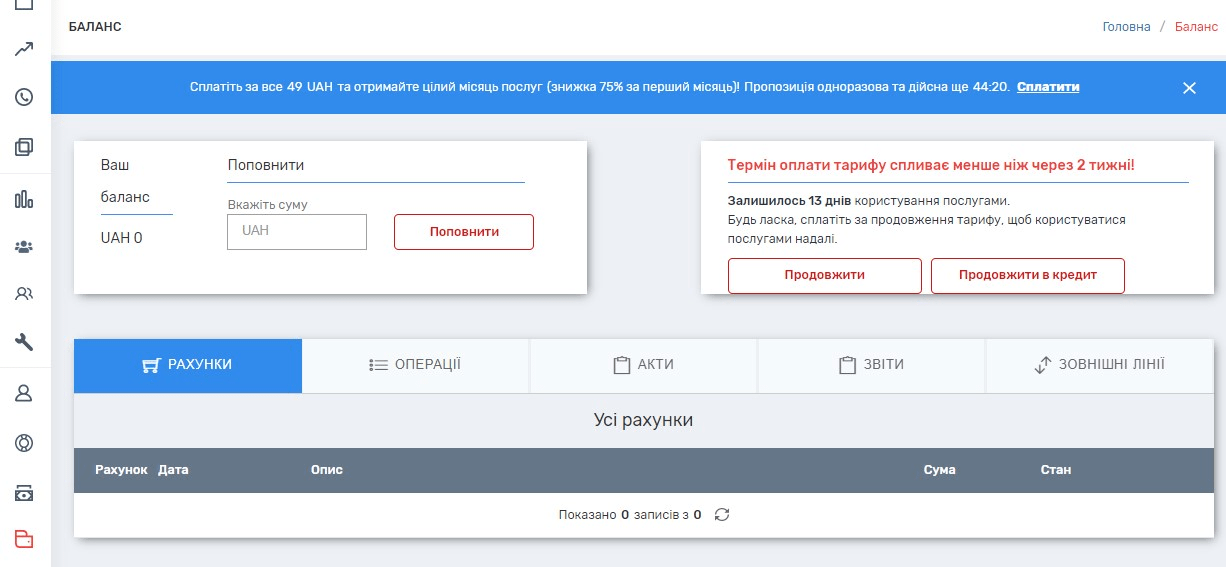The width and height of the screenshot is (1226, 567).
Task: Dismiss the blue promotion banner
Action: tap(1189, 88)
